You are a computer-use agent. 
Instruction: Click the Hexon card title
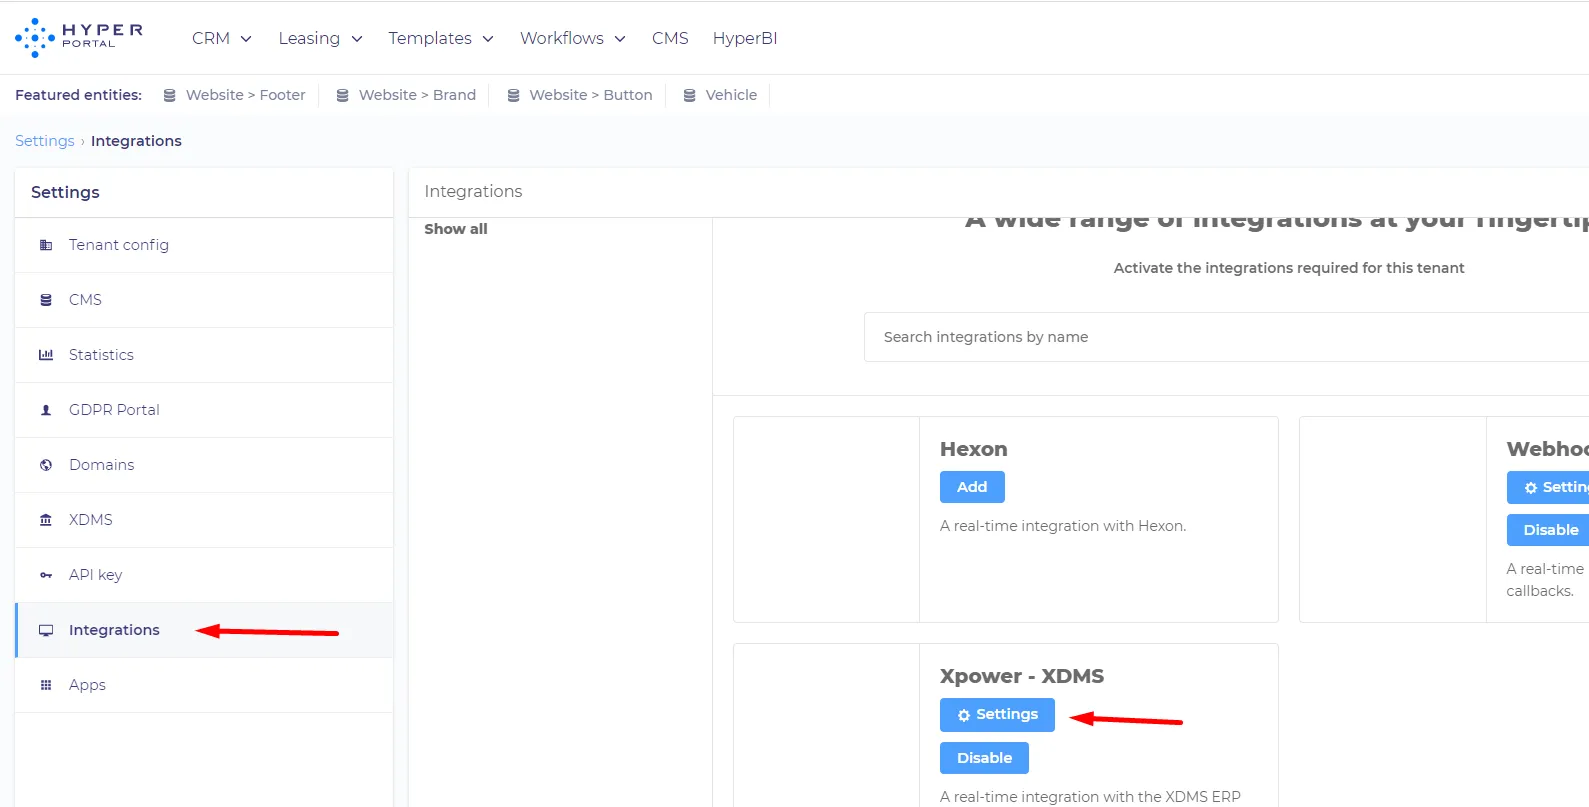(x=974, y=449)
